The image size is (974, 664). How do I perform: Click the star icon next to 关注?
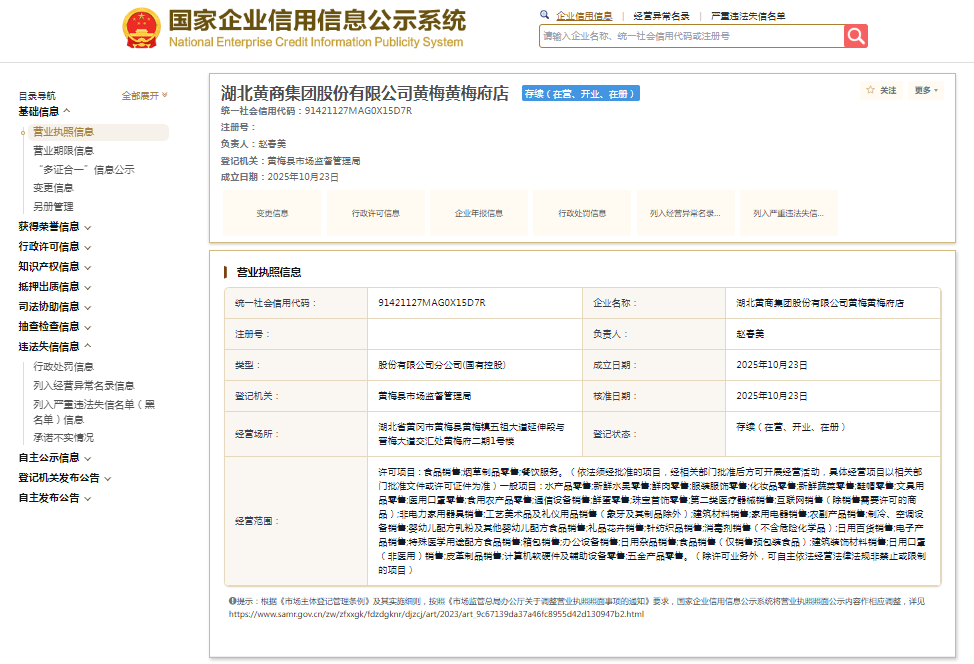[870, 90]
